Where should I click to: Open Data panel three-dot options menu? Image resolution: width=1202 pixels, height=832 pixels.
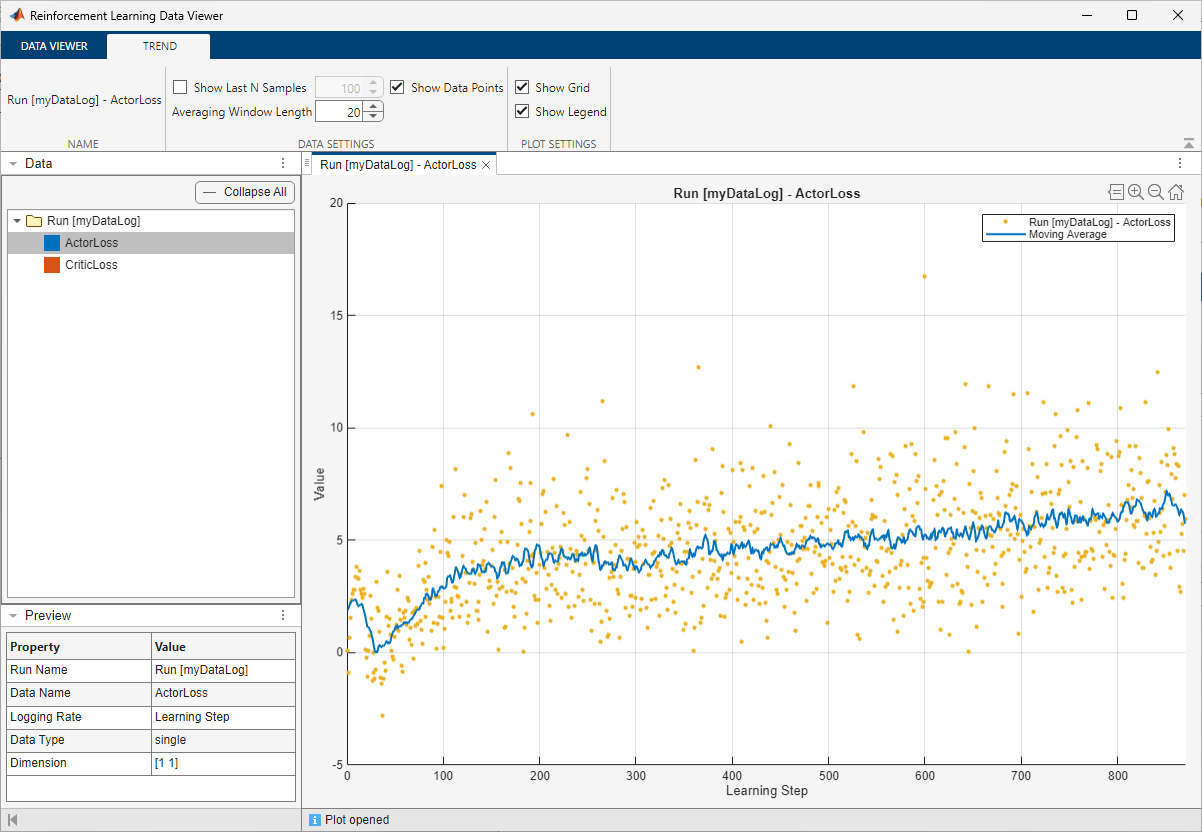(283, 163)
